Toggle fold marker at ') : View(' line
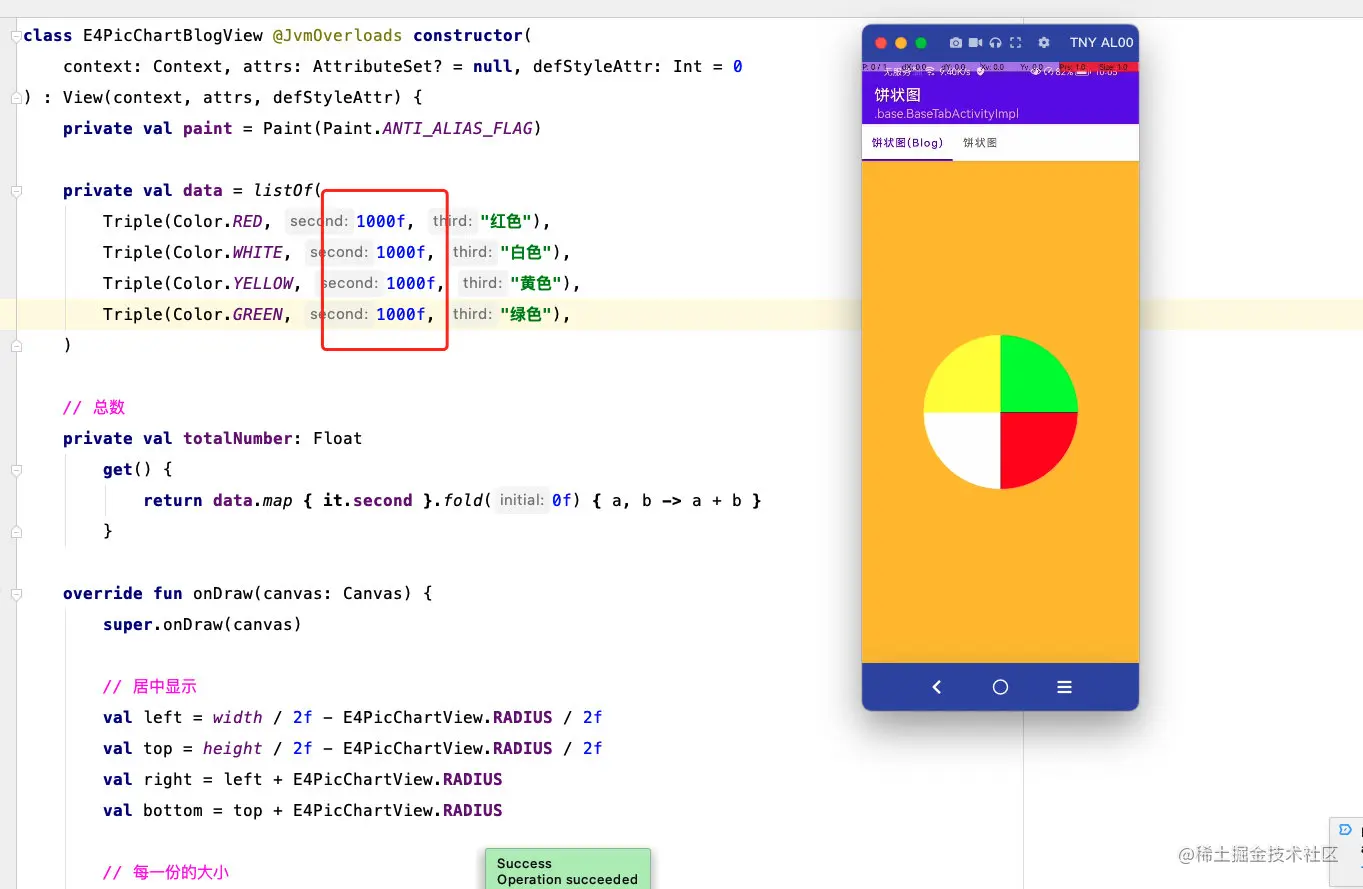This screenshot has width=1363, height=889. click(x=16, y=98)
